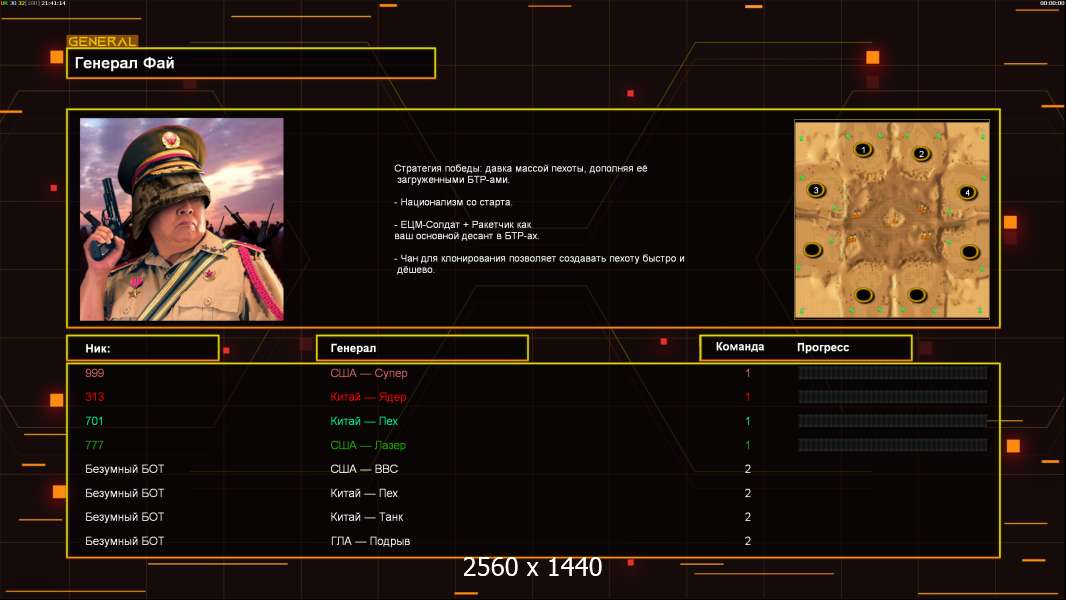1066x600 pixels.
Task: Click the General Fai portrait image
Action: click(182, 219)
